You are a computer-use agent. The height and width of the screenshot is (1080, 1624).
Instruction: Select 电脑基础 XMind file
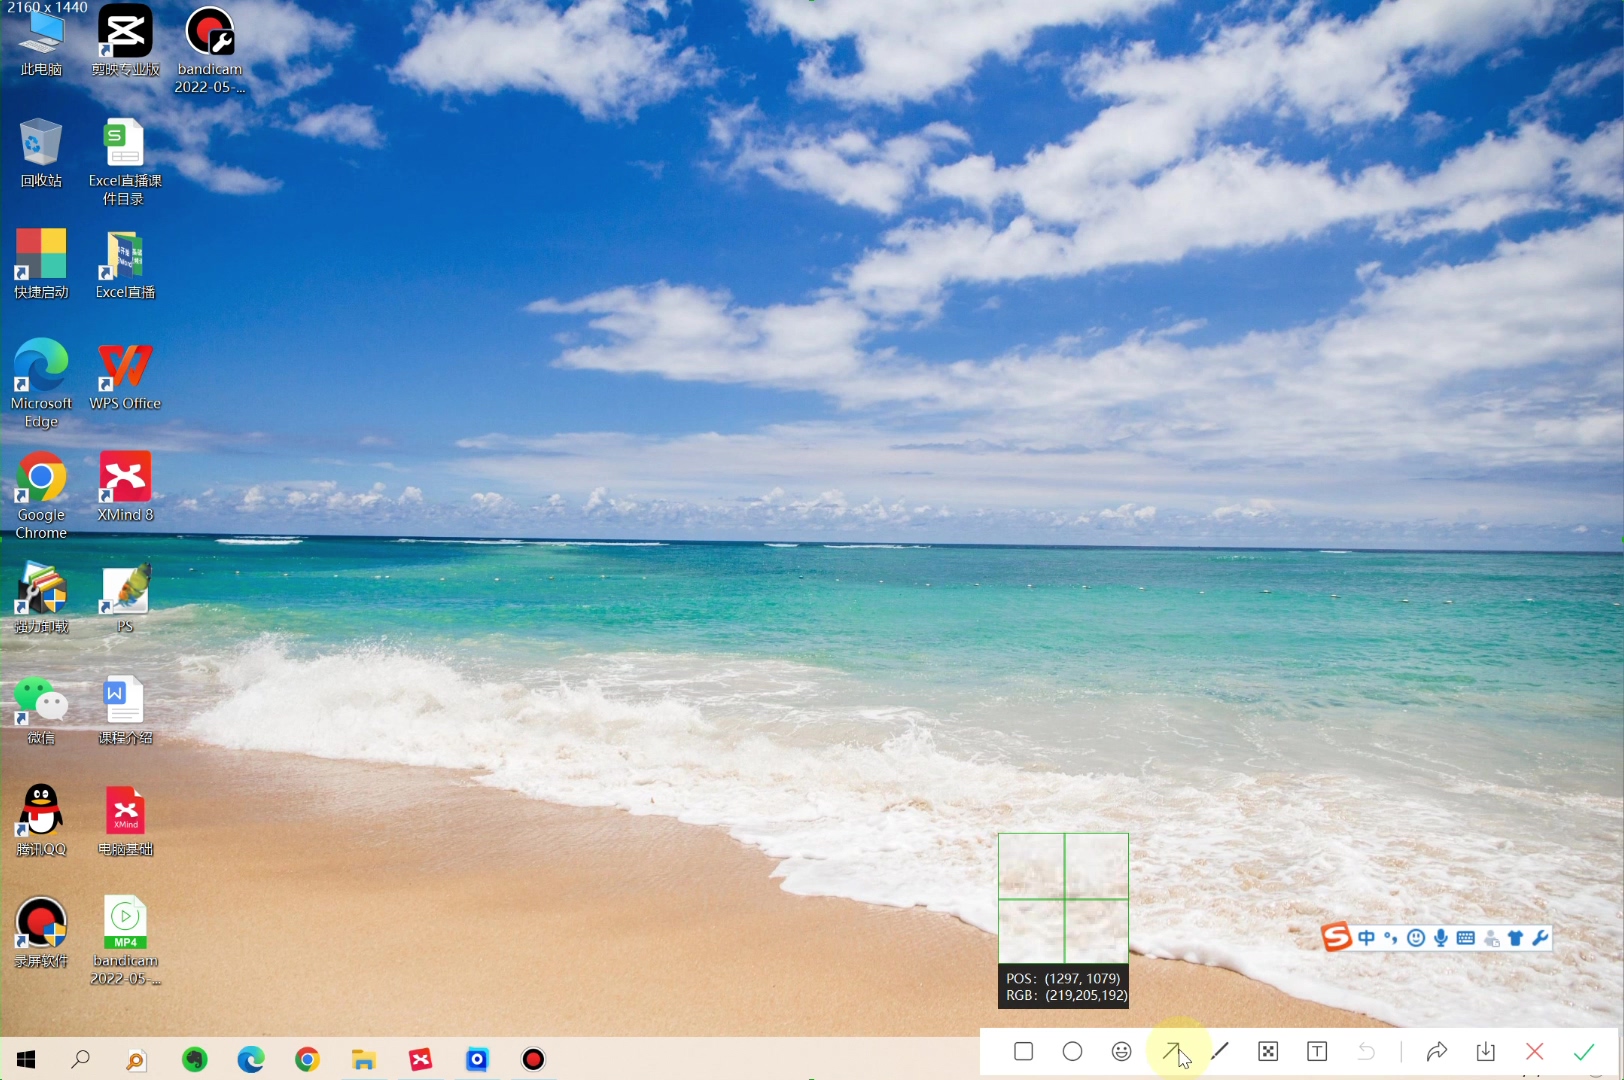[x=125, y=821]
